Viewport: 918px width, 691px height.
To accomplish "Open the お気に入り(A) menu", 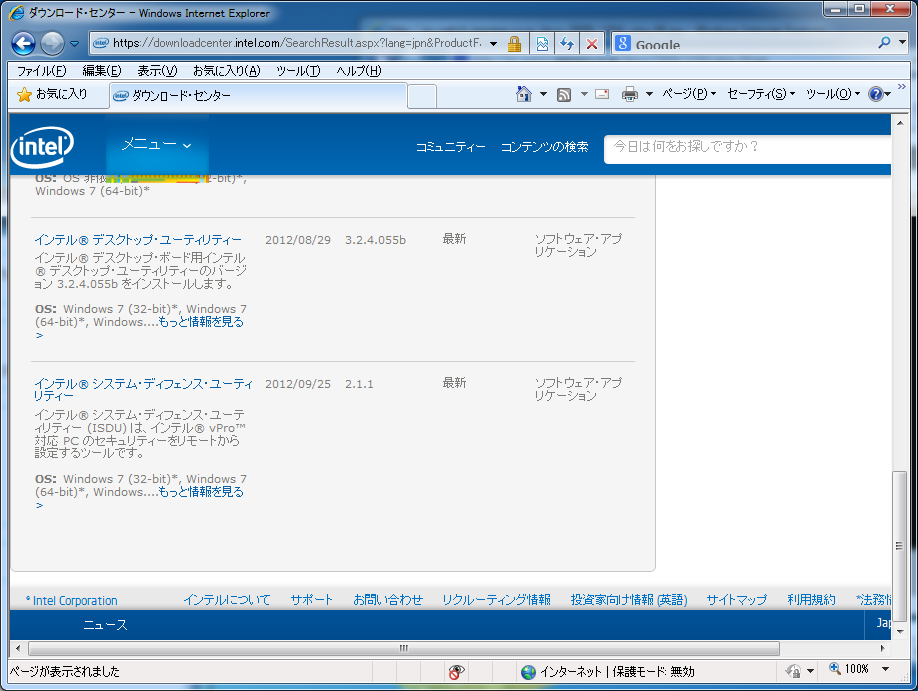I will click(227, 71).
